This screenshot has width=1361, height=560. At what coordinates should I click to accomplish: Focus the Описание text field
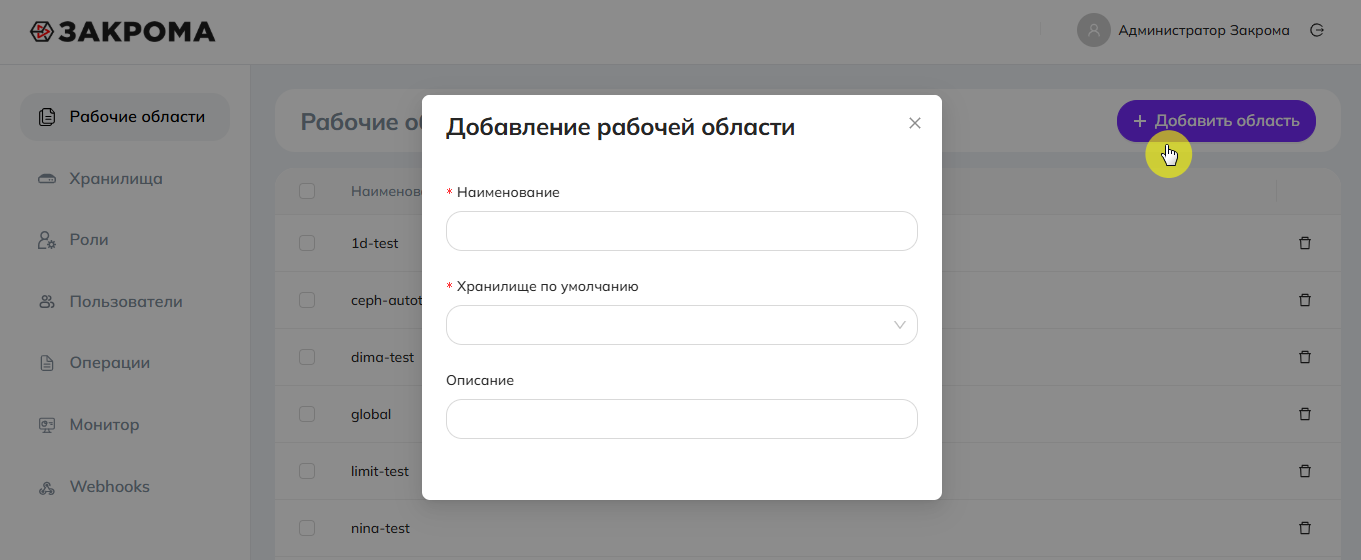pos(681,419)
